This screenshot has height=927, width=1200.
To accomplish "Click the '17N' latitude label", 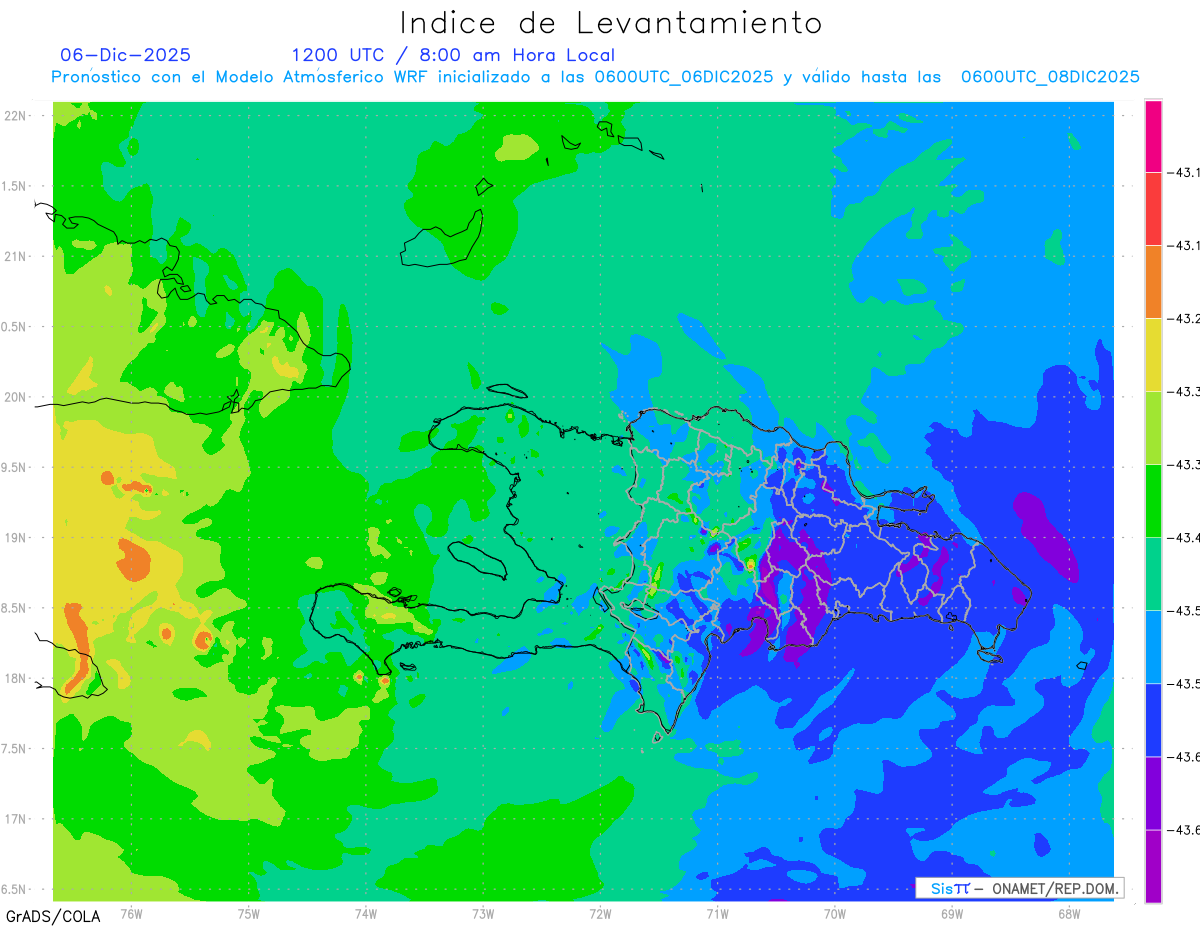I will point(17,819).
